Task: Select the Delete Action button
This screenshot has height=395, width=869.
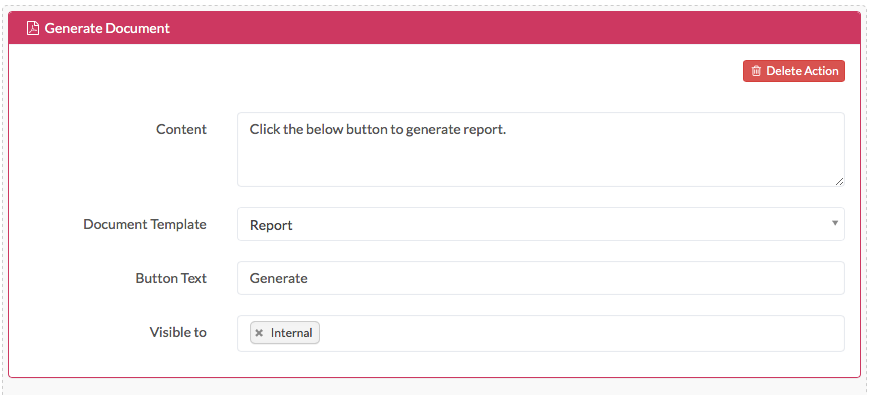Action: coord(794,71)
